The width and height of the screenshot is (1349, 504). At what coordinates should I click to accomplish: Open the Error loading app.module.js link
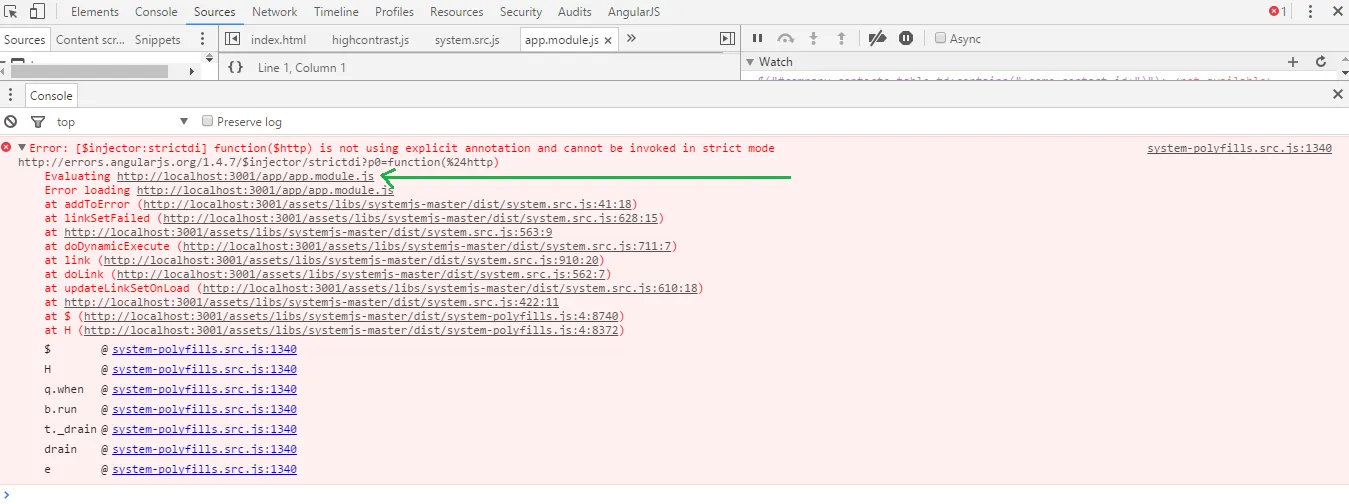coord(265,190)
